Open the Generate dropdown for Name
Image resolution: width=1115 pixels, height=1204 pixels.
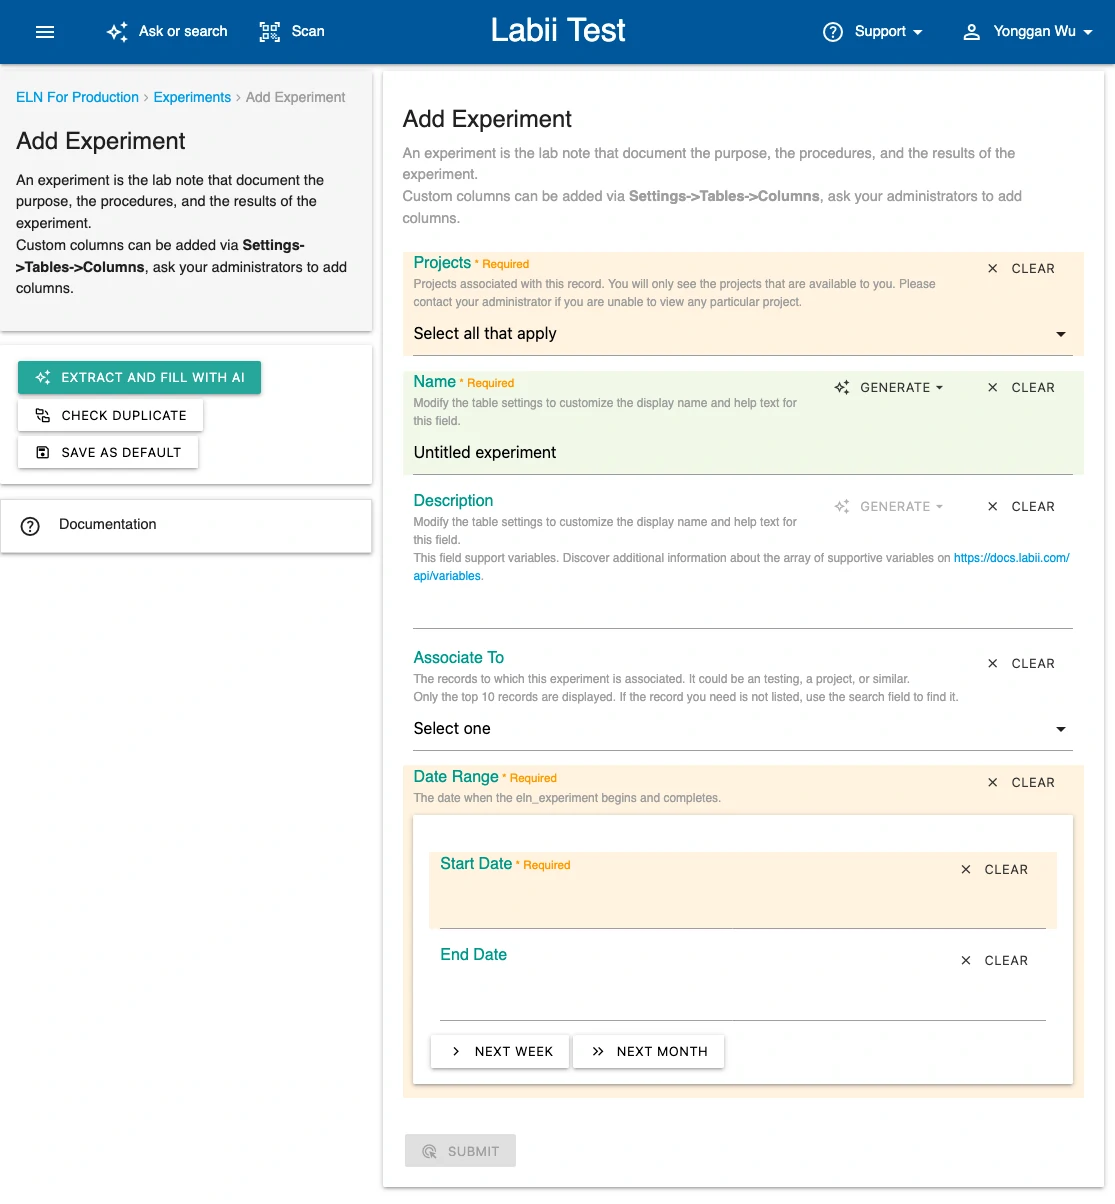pos(889,388)
